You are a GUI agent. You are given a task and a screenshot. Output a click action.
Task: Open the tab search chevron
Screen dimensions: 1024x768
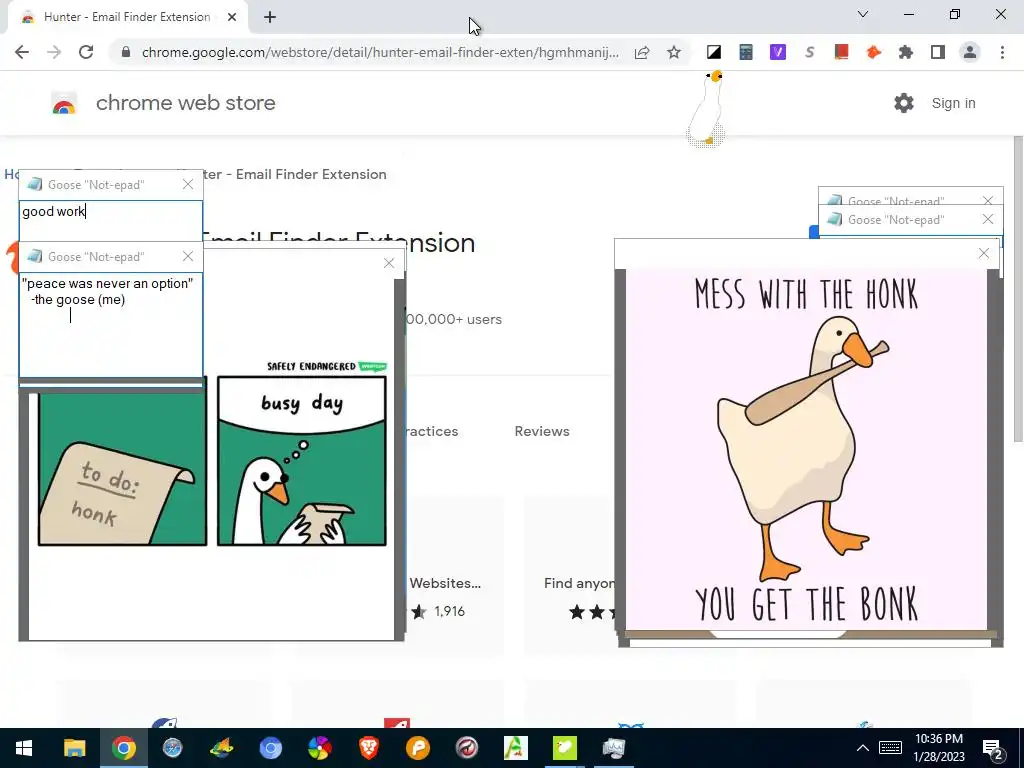pos(863,14)
